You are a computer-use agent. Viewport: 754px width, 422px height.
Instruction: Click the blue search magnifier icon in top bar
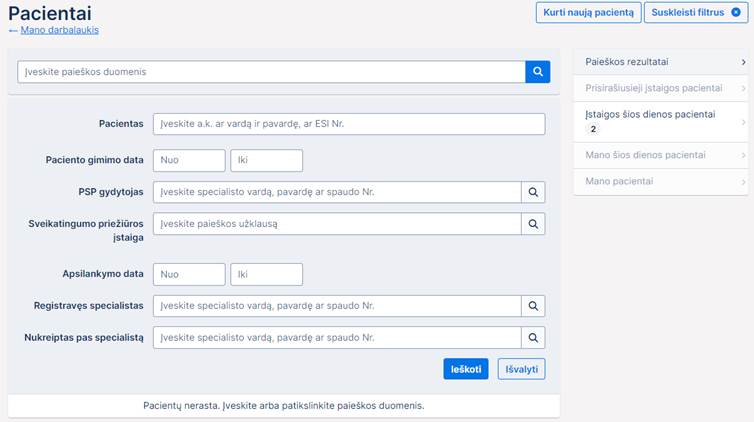pyautogui.click(x=537, y=72)
